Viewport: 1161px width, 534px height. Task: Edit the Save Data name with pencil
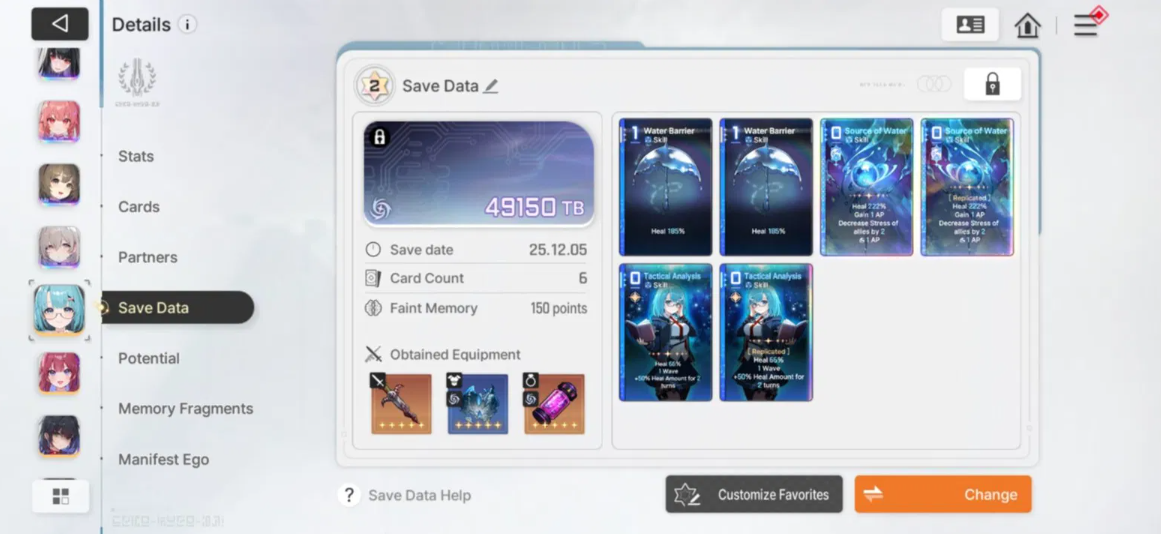[490, 86]
